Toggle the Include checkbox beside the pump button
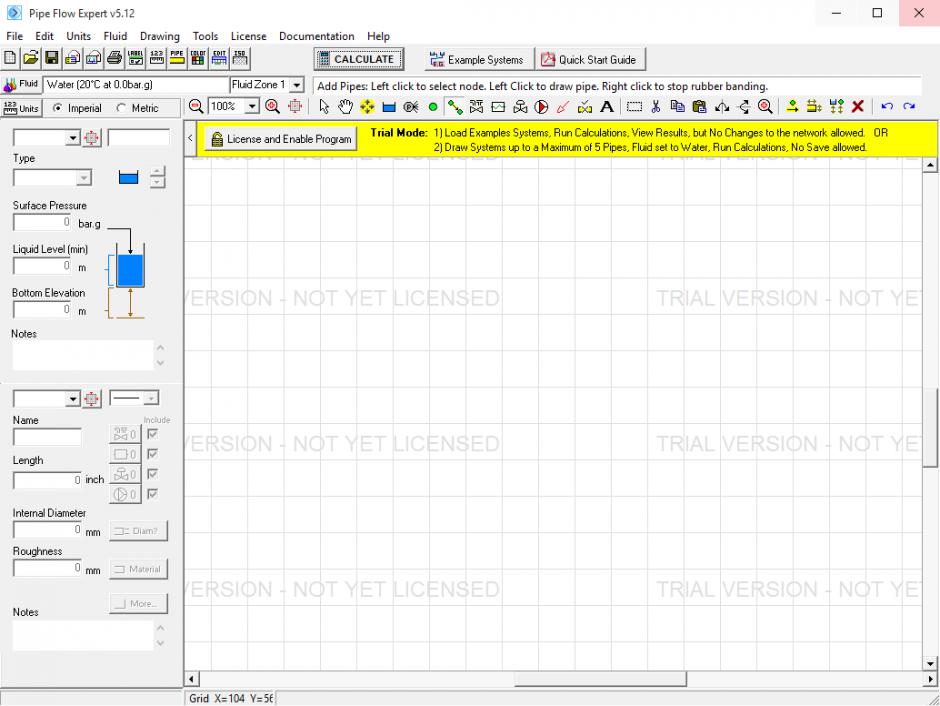This screenshot has height=706, width=940. pos(152,494)
